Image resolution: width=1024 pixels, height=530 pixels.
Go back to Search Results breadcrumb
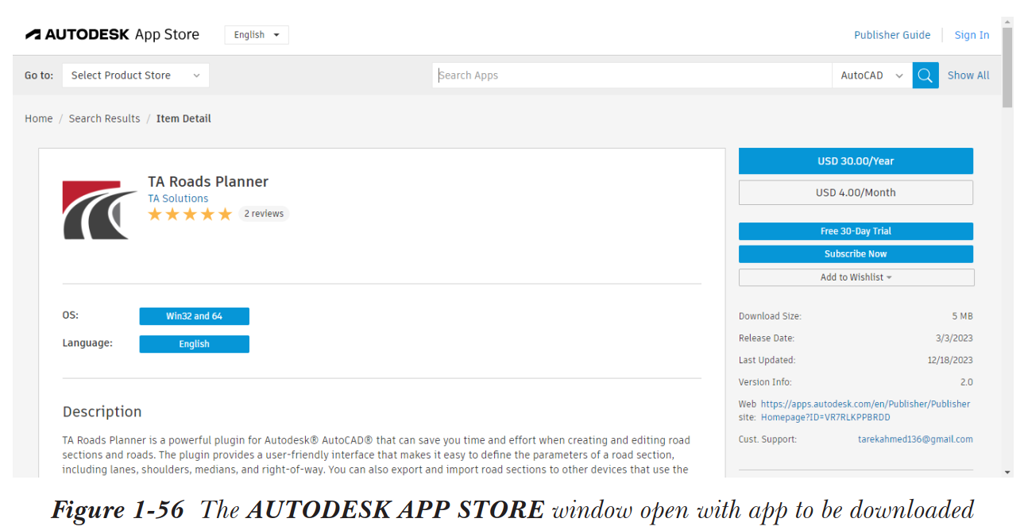click(104, 119)
